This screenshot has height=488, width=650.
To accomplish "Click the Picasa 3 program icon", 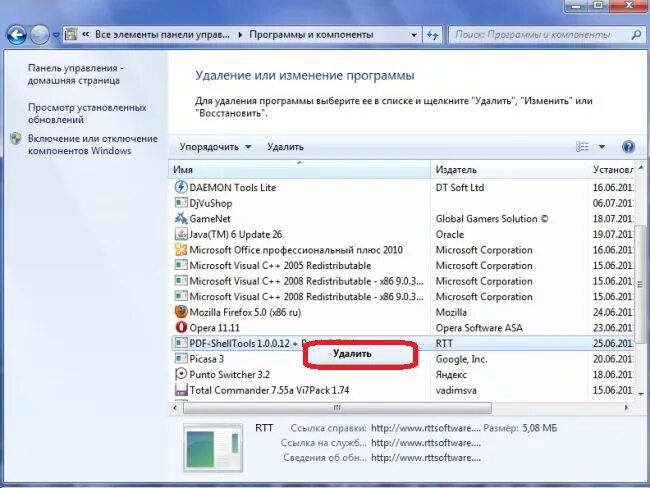I will (x=181, y=358).
